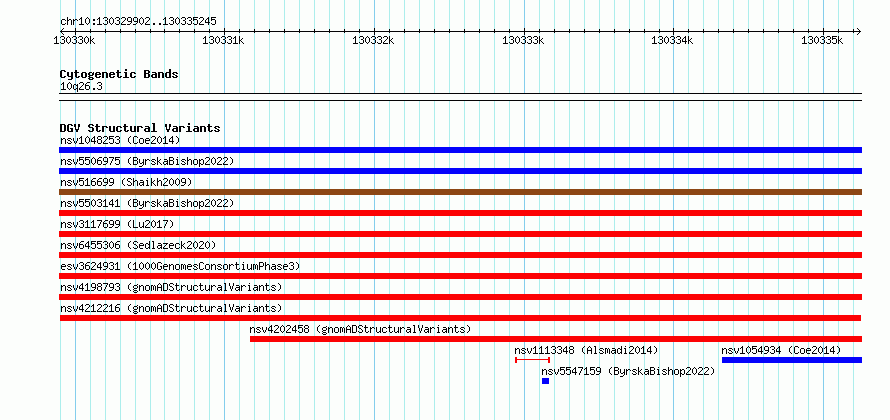Click the DGV Structural Variants track title
The image size is (890, 420).
140,128
